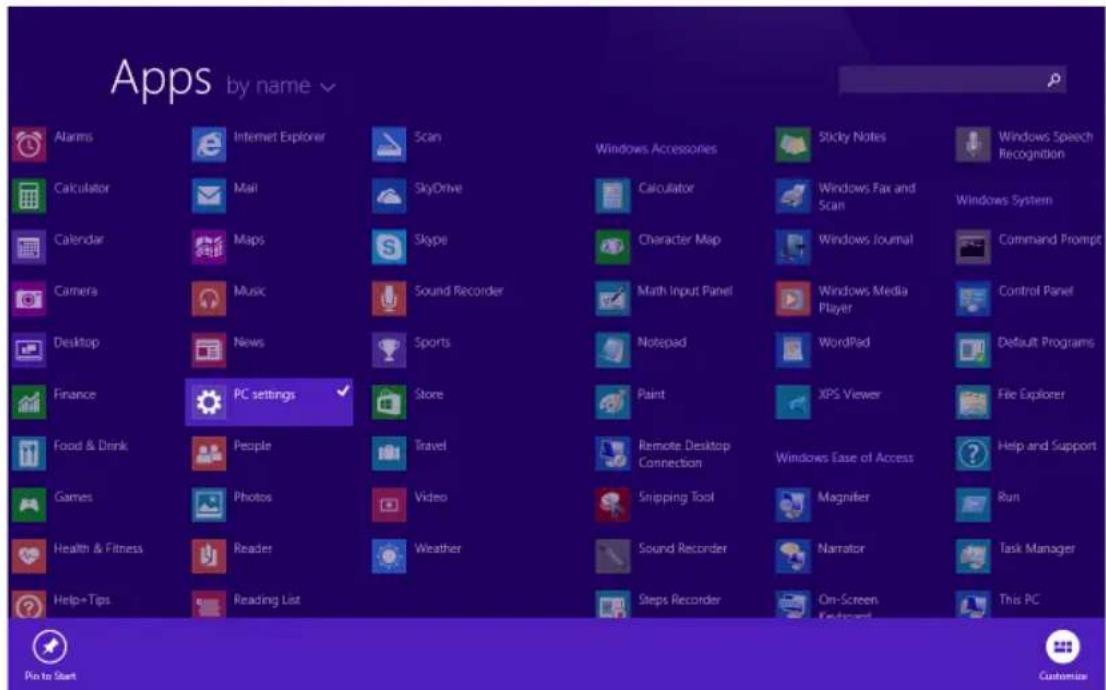Image resolution: width=1106 pixels, height=690 pixels.
Task: Open the File Explorer icon
Action: pos(973,402)
